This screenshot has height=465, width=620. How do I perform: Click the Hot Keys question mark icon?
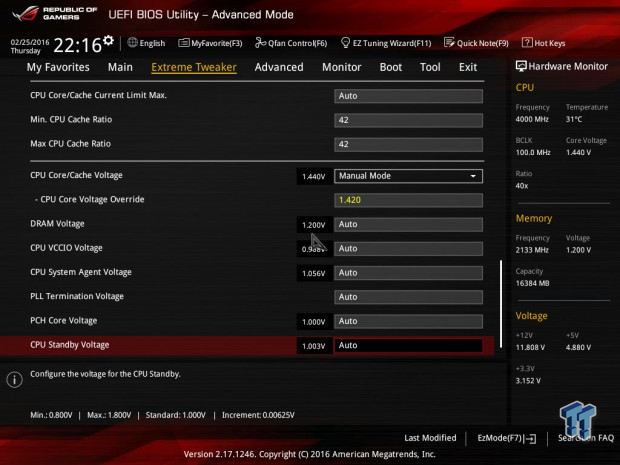(x=527, y=43)
